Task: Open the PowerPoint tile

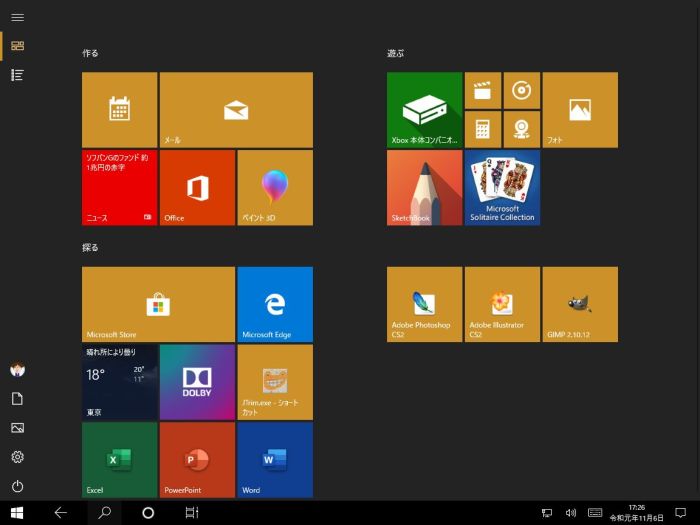Action: pyautogui.click(x=197, y=459)
